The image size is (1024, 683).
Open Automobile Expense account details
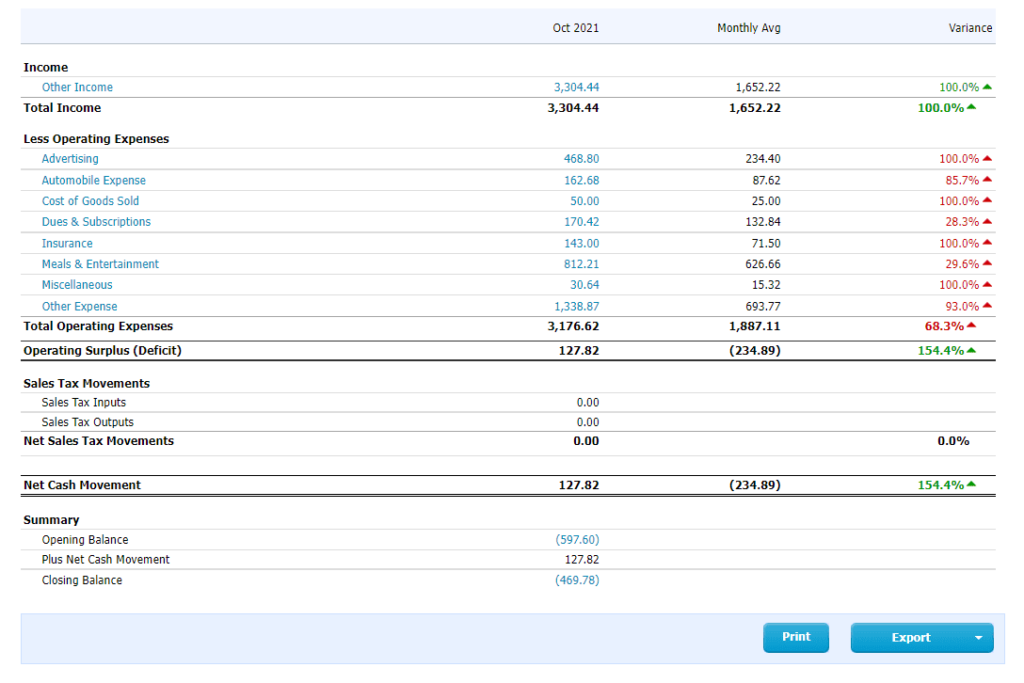(93, 180)
